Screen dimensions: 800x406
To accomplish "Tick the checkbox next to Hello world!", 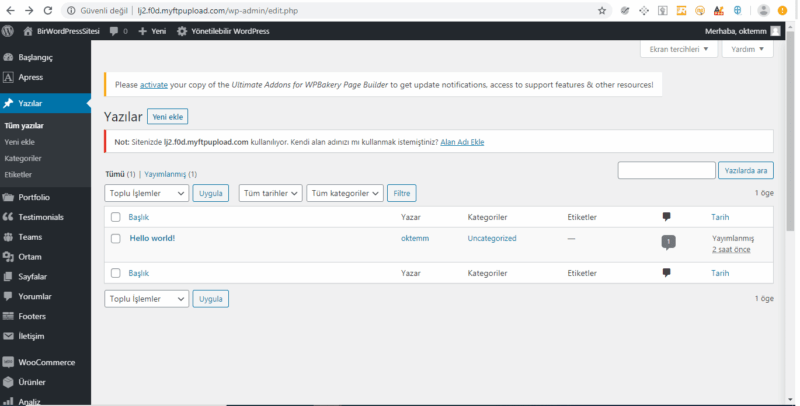I will coord(116,239).
